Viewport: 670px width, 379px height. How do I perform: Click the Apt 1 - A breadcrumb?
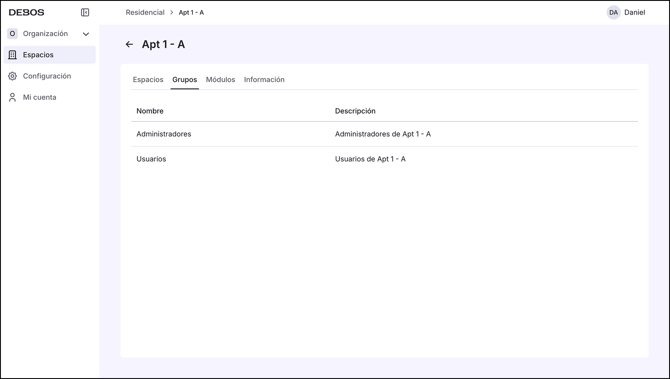191,12
